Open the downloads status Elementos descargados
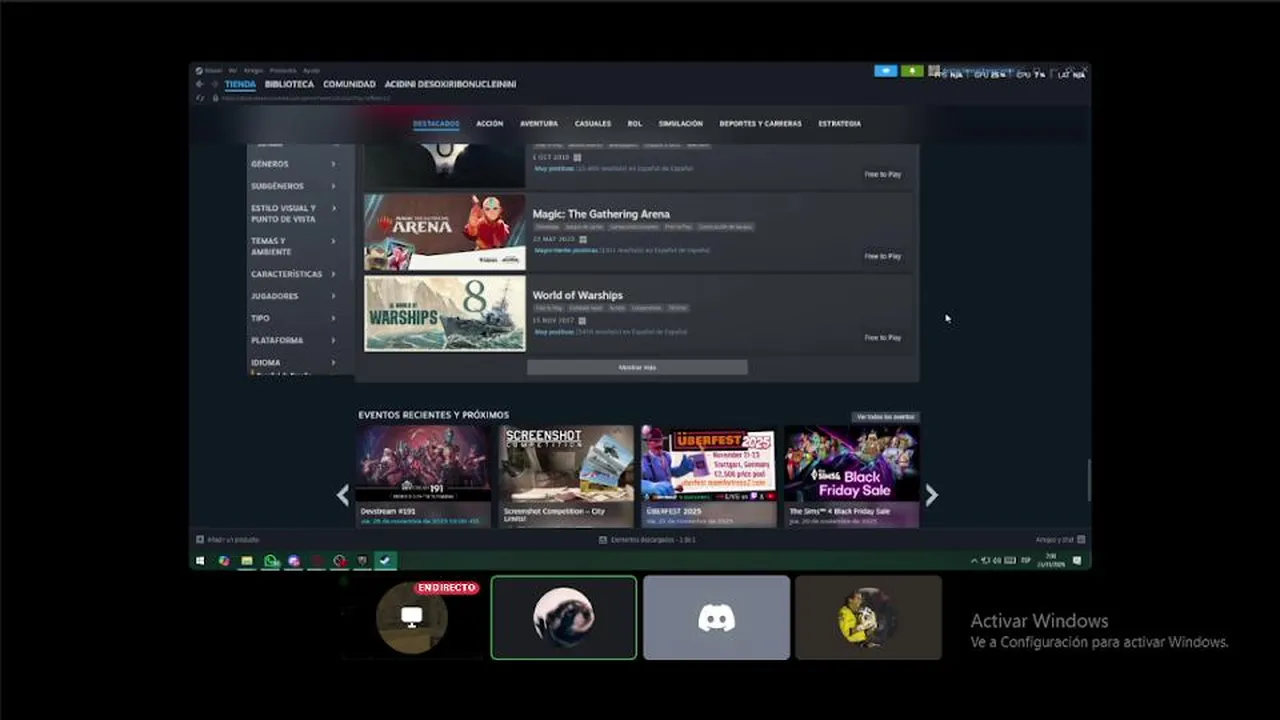1280x720 pixels. [647, 539]
